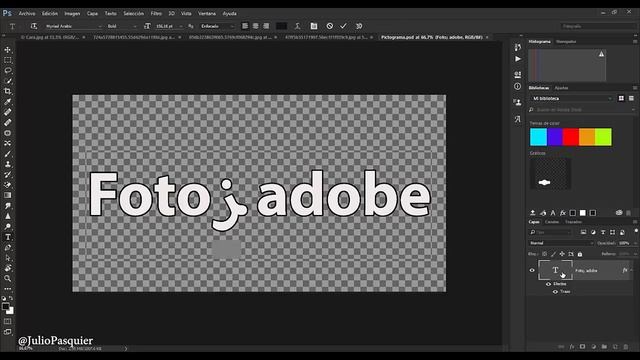Toggle lock all padlock

click(580, 254)
